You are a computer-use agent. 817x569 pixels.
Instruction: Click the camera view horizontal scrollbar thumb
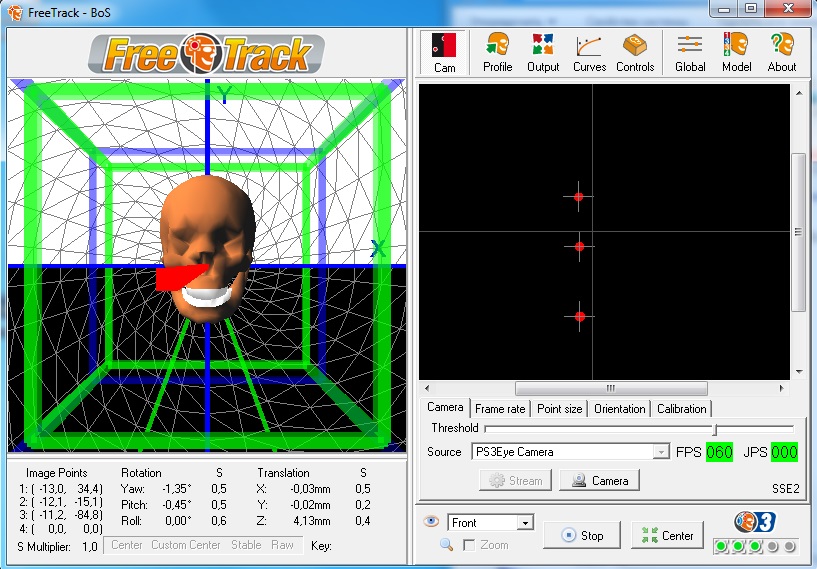tap(611, 388)
